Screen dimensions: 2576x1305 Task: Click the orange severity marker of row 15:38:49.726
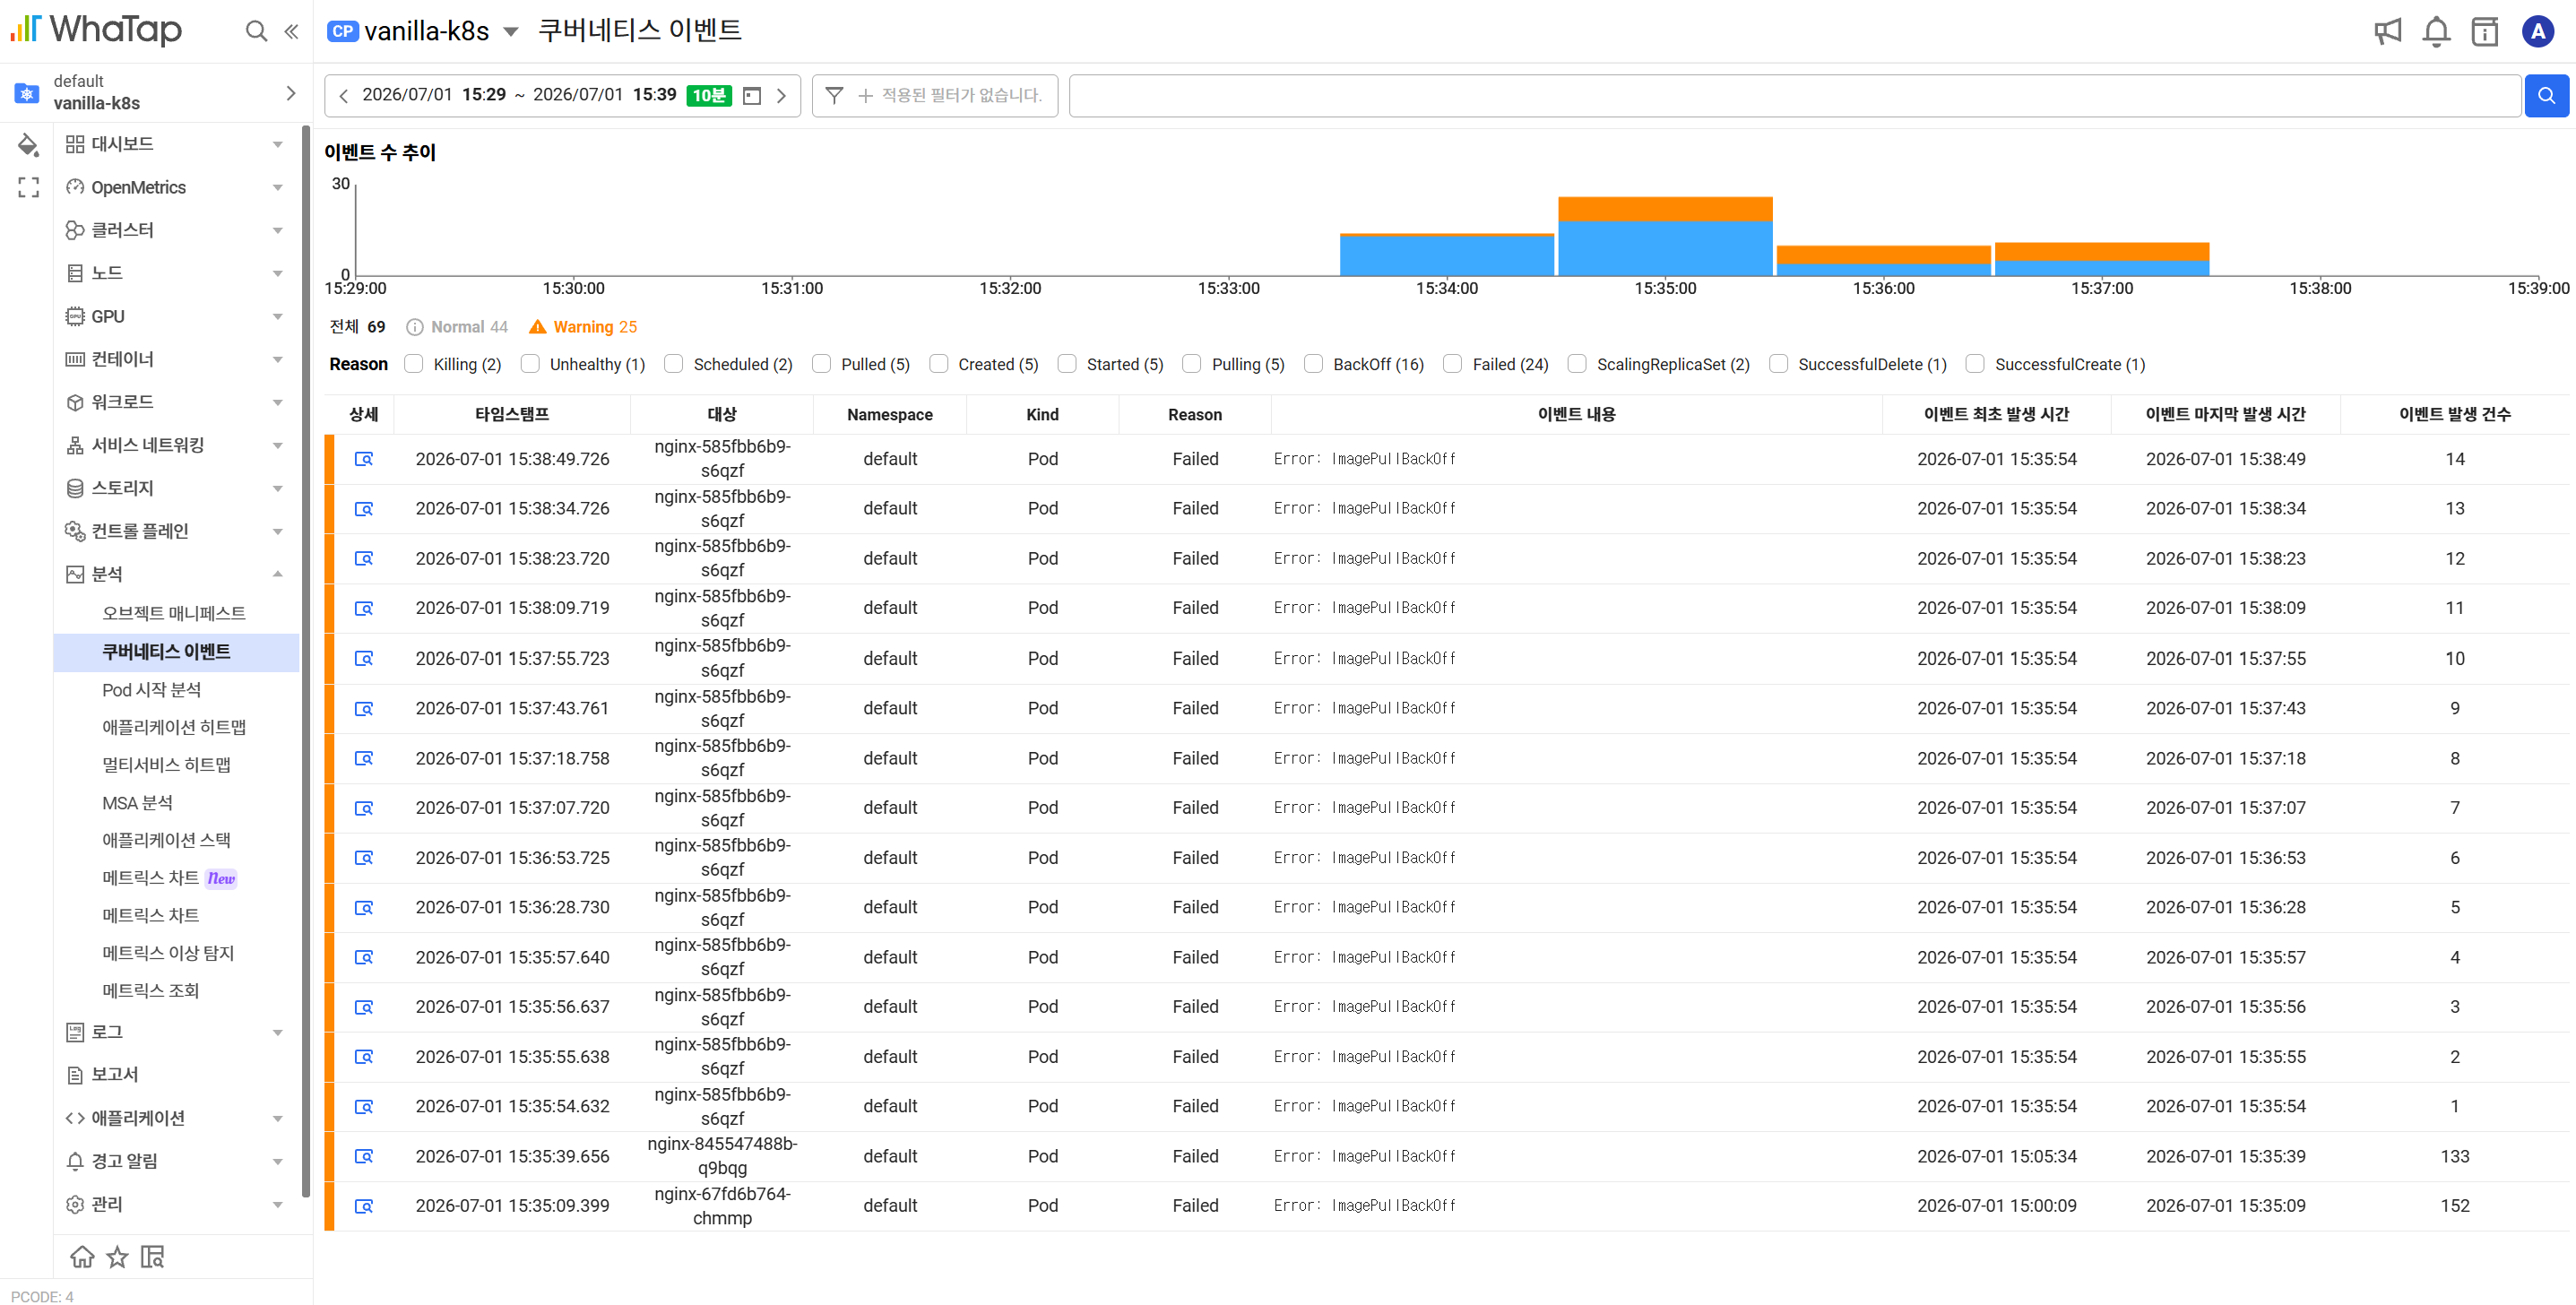coord(329,458)
